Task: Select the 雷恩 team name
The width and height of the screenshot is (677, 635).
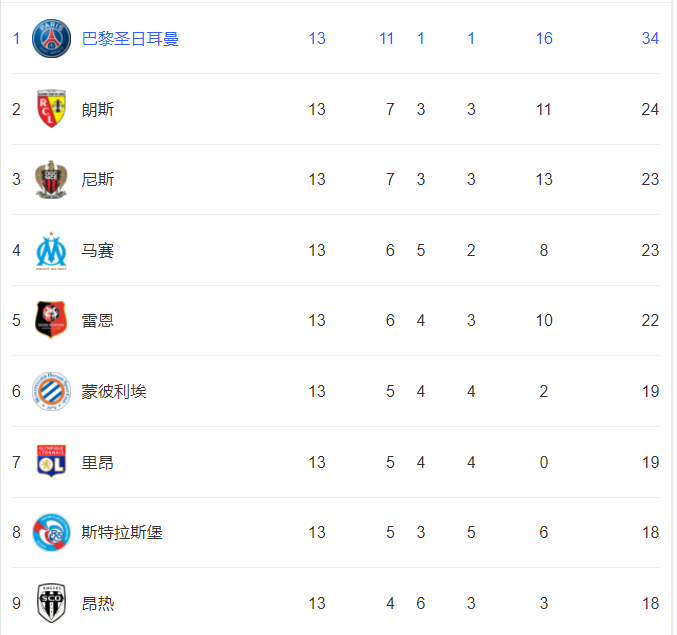Action: coord(98,321)
